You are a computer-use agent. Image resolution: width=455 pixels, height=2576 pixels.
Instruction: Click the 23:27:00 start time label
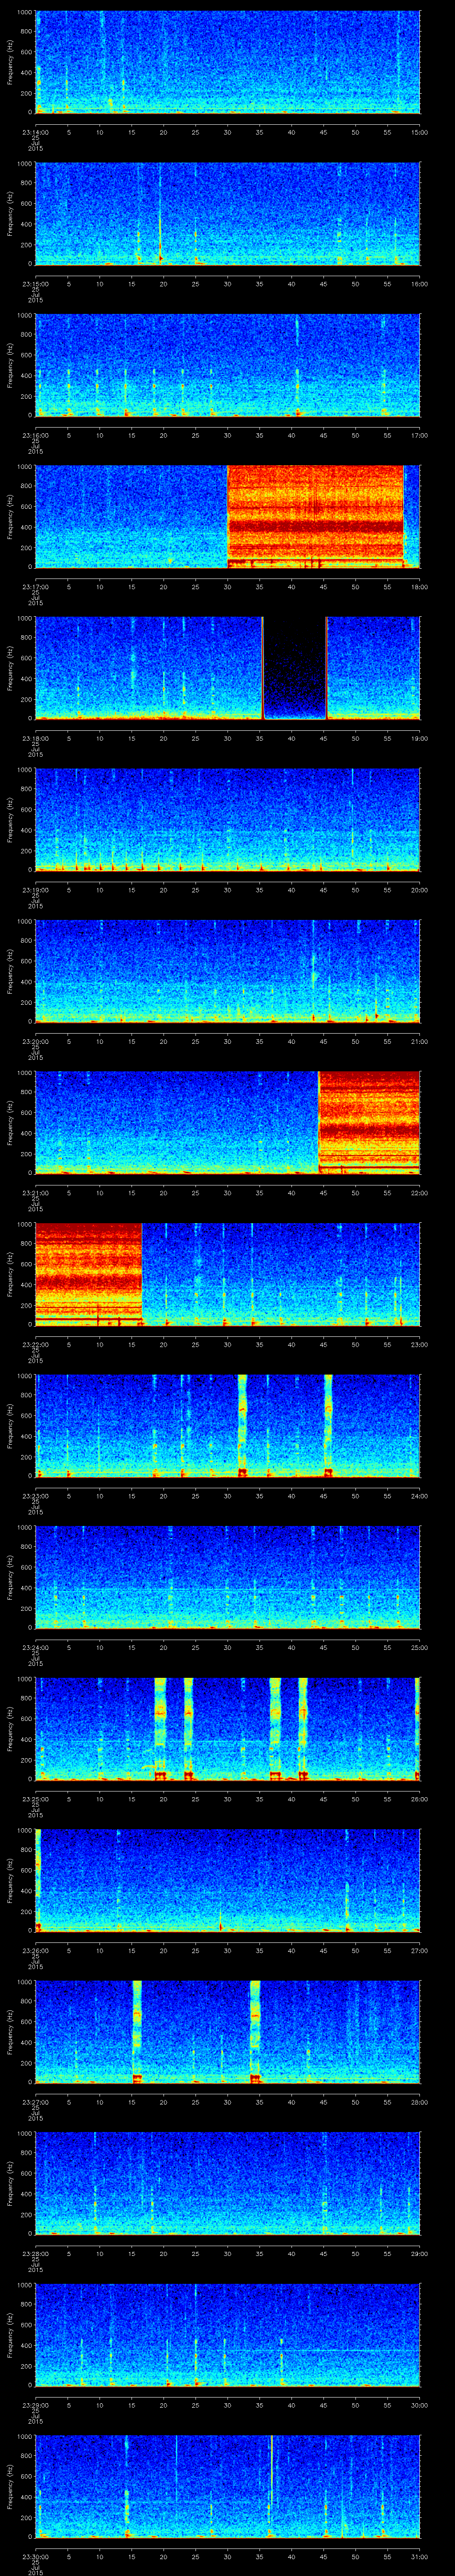35,2101
